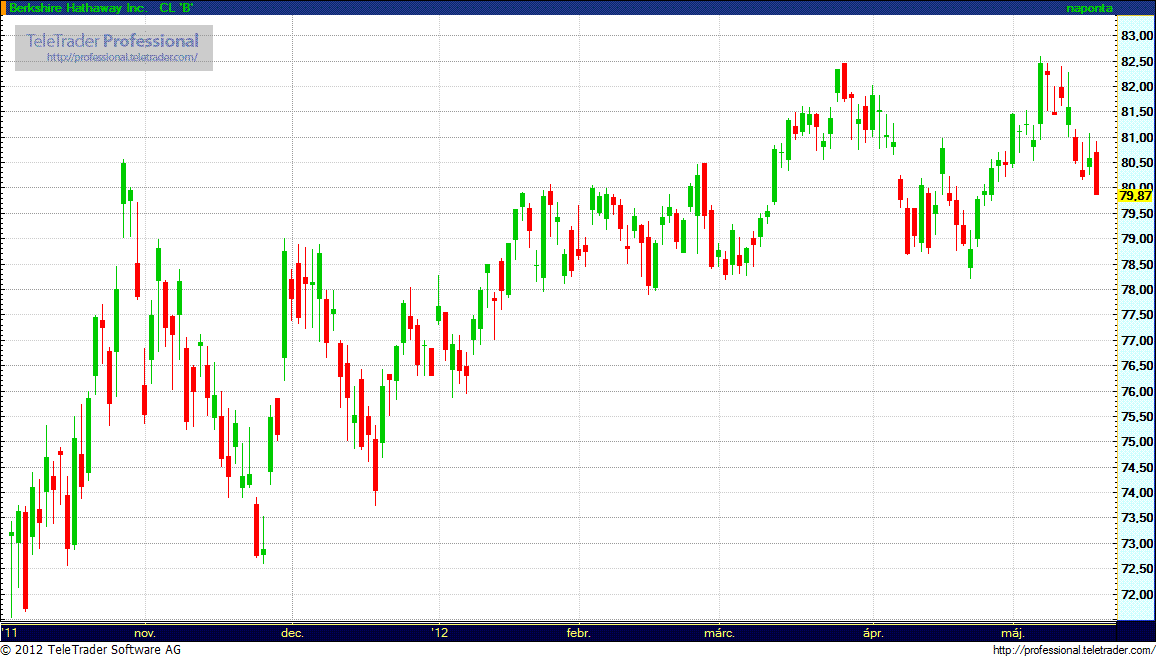Image resolution: width=1156 pixels, height=659 pixels.
Task: Click the 'naponta' interval label
Action: [x=1090, y=8]
